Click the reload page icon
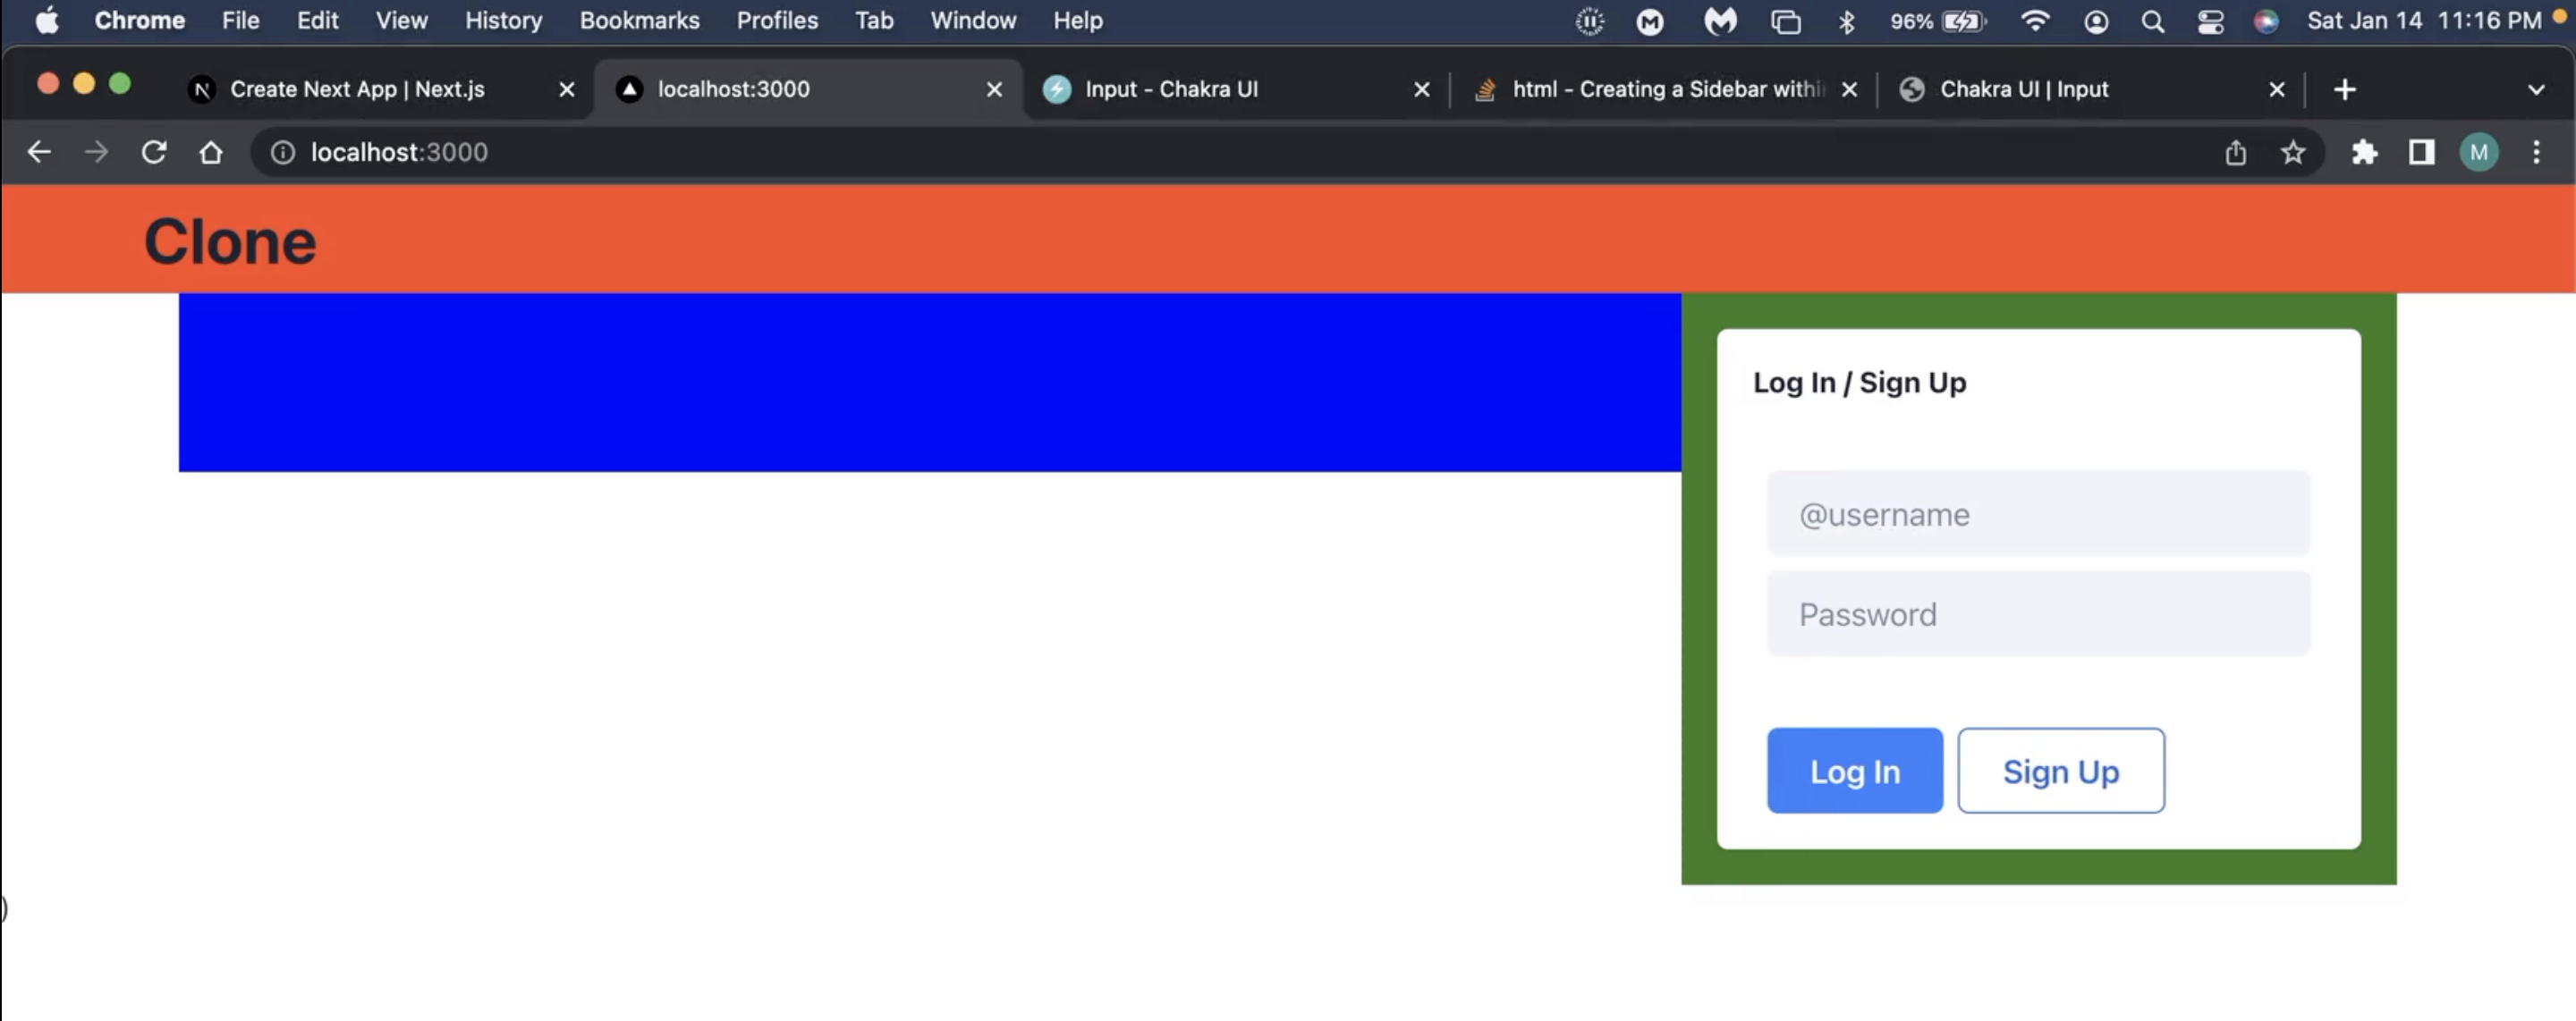Image resolution: width=2576 pixels, height=1021 pixels. click(154, 152)
